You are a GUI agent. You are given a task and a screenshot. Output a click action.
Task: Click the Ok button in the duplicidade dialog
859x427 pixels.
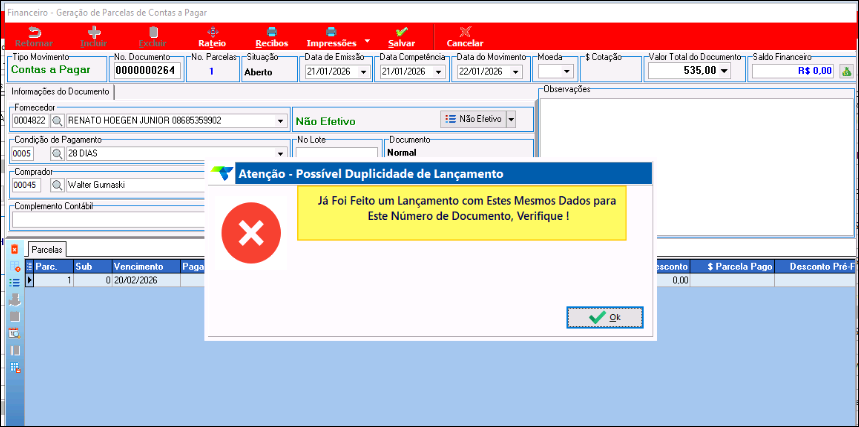(x=605, y=317)
